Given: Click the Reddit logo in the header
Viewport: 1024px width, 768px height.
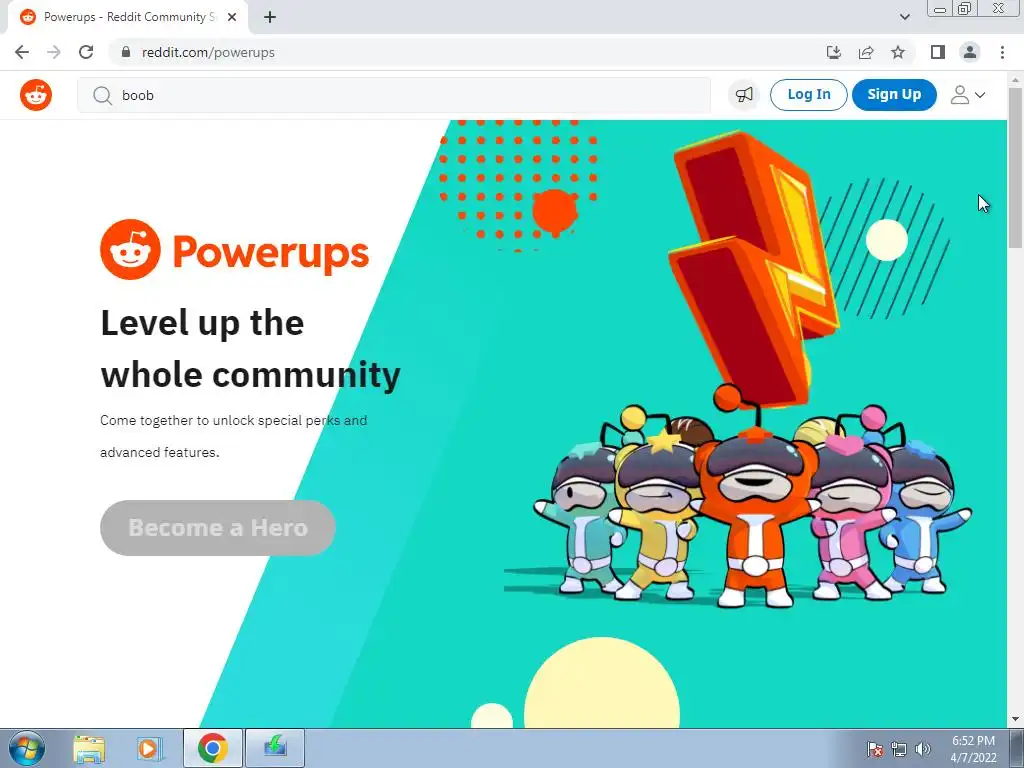Looking at the screenshot, I should [36, 95].
